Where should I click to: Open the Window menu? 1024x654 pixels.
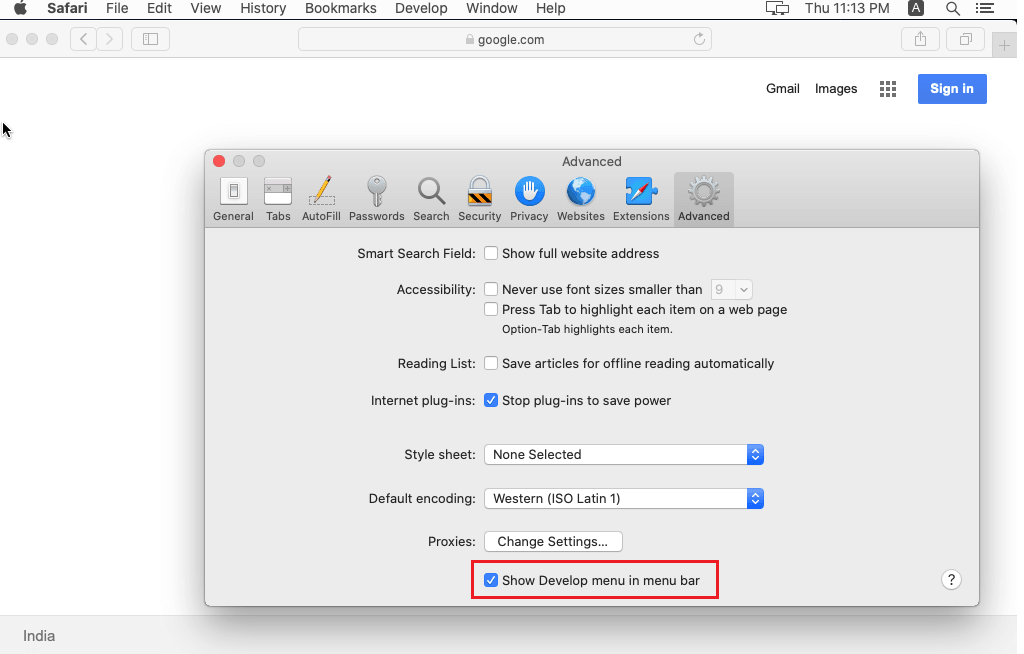492,8
